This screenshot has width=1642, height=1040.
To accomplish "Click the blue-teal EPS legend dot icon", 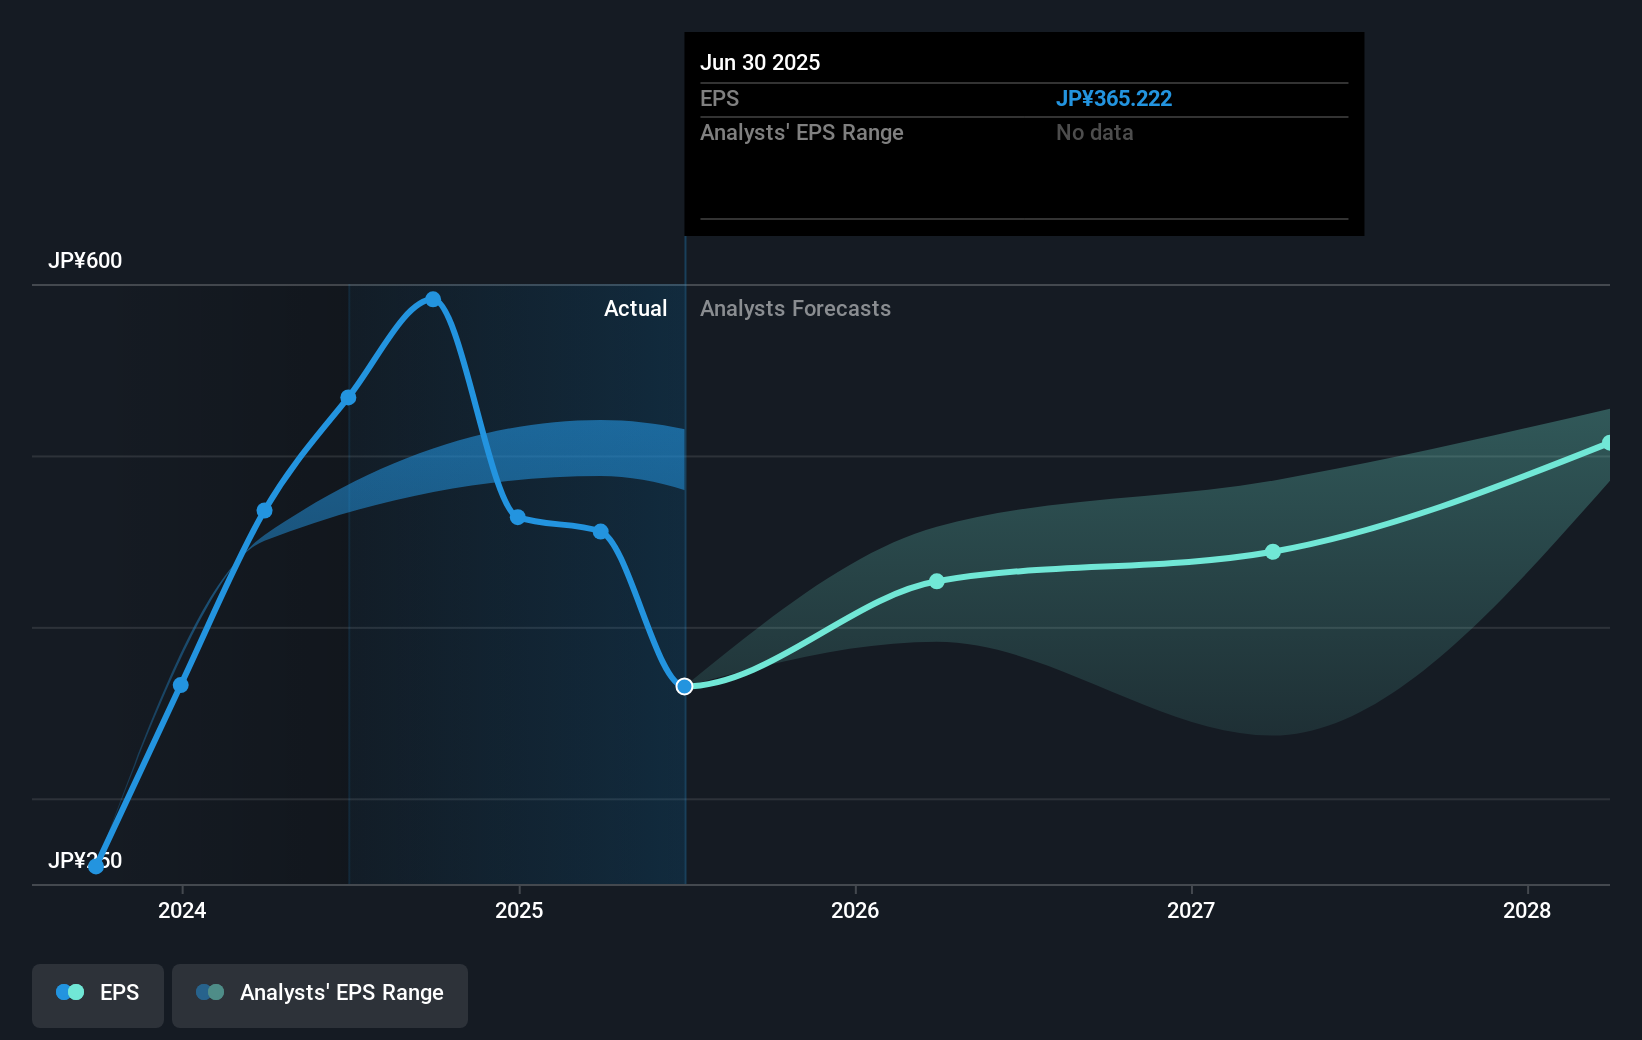I will pyautogui.click(x=70, y=992).
